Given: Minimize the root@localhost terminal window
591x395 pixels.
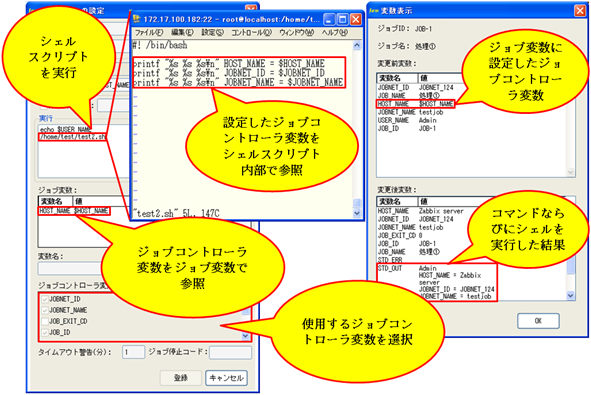Looking at the screenshot, I should (329, 19).
